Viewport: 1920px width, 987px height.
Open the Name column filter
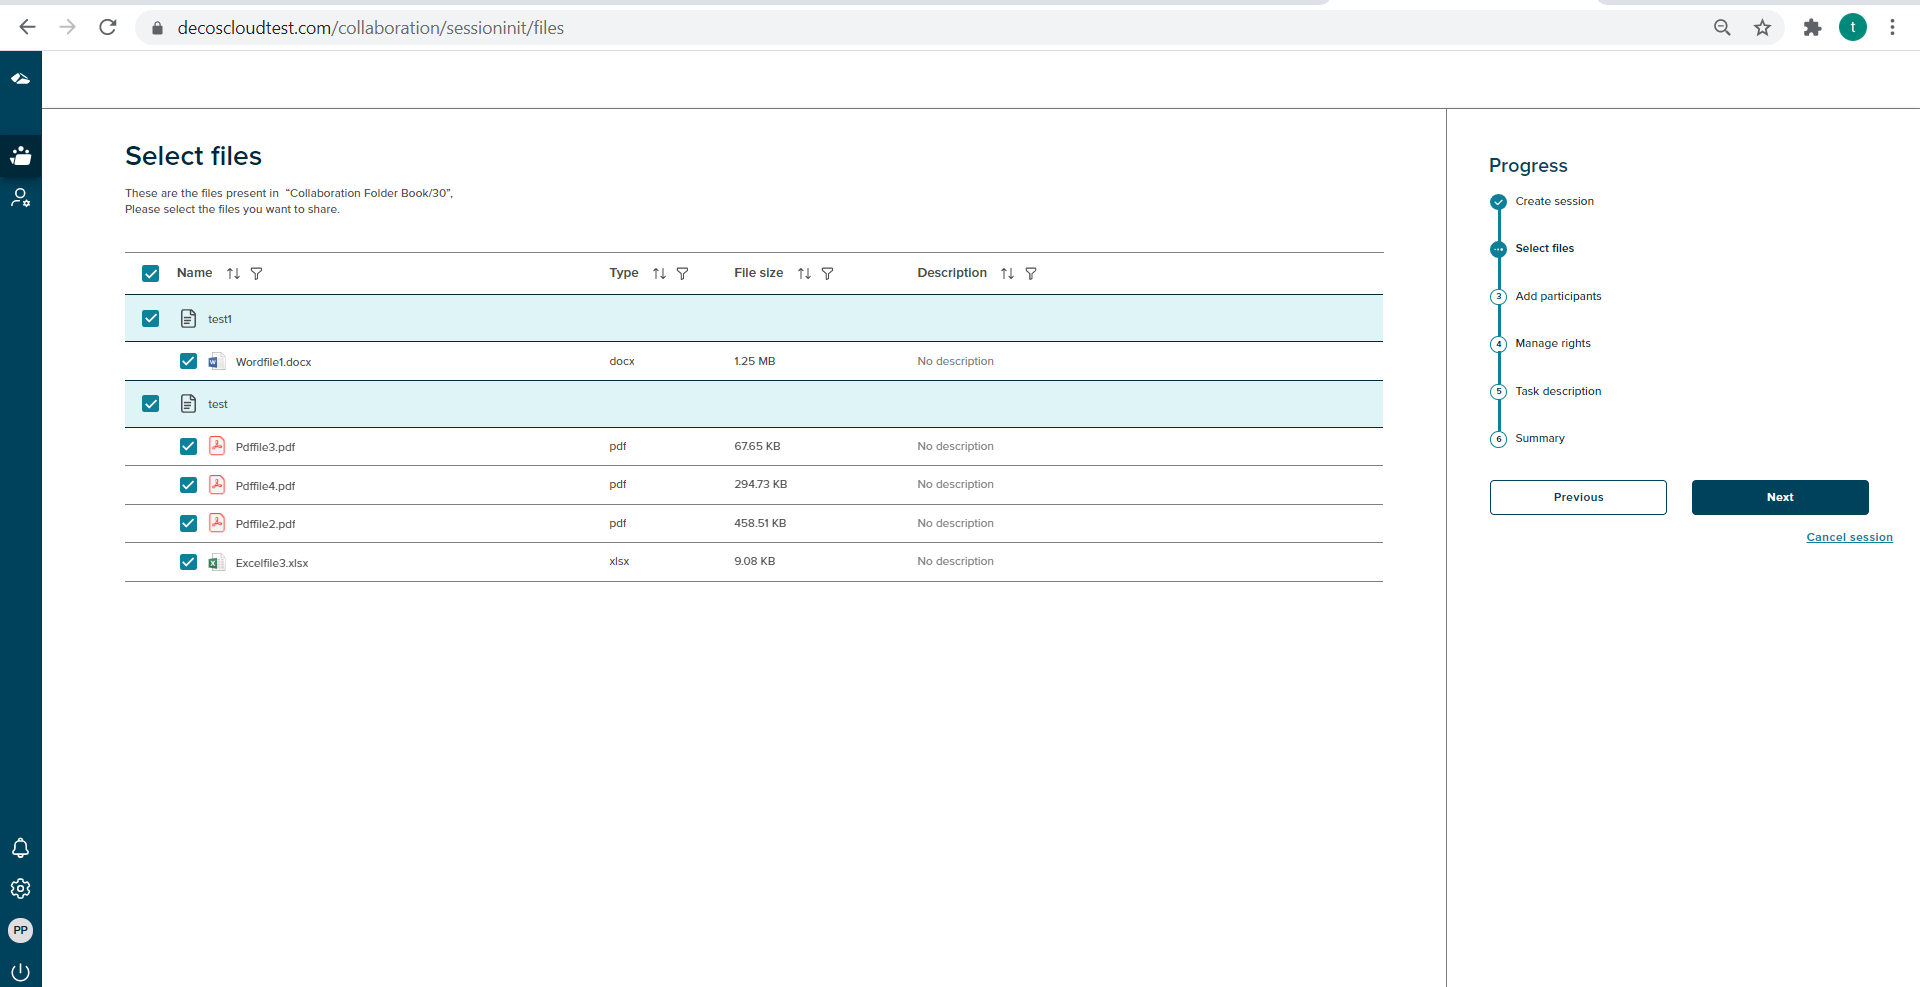[x=256, y=274]
